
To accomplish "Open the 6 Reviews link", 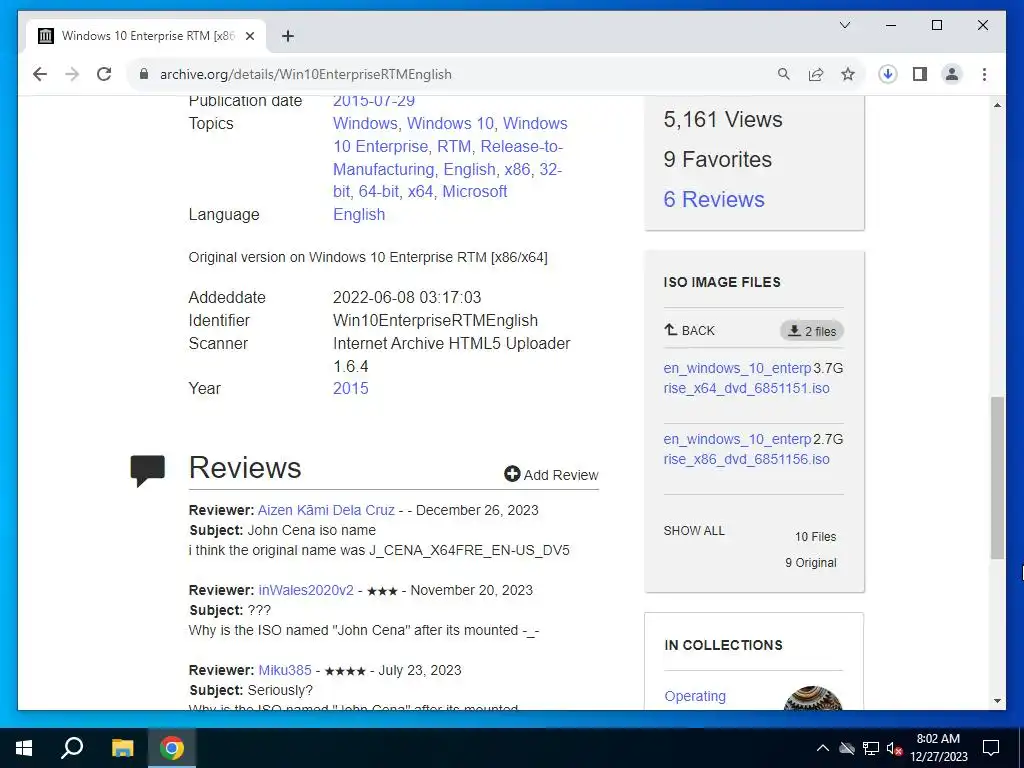I will [x=714, y=199].
